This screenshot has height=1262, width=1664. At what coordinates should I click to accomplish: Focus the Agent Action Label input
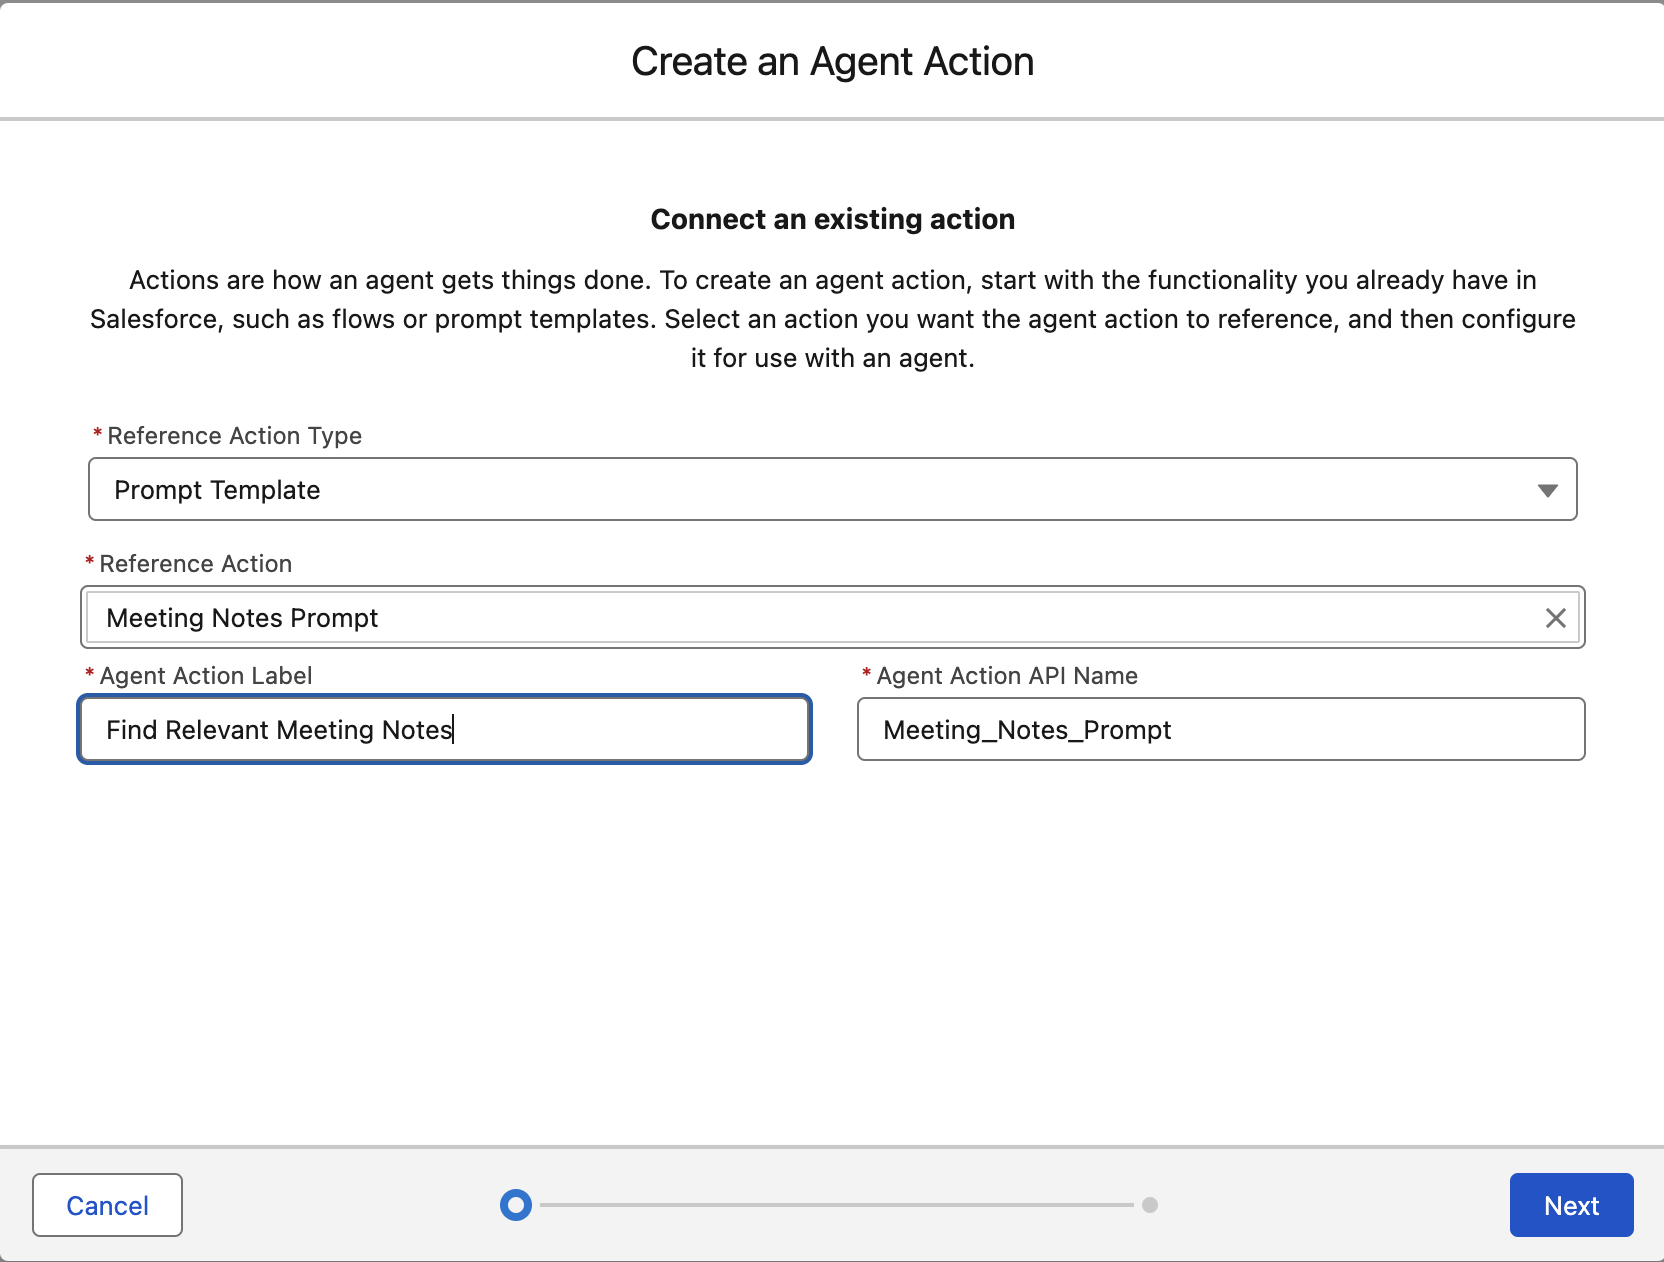pos(444,730)
